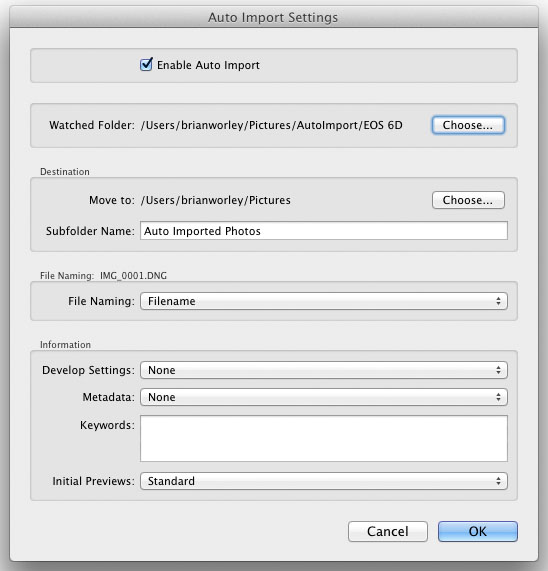Click the Destination section heading
The height and width of the screenshot is (571, 548).
tap(65, 172)
